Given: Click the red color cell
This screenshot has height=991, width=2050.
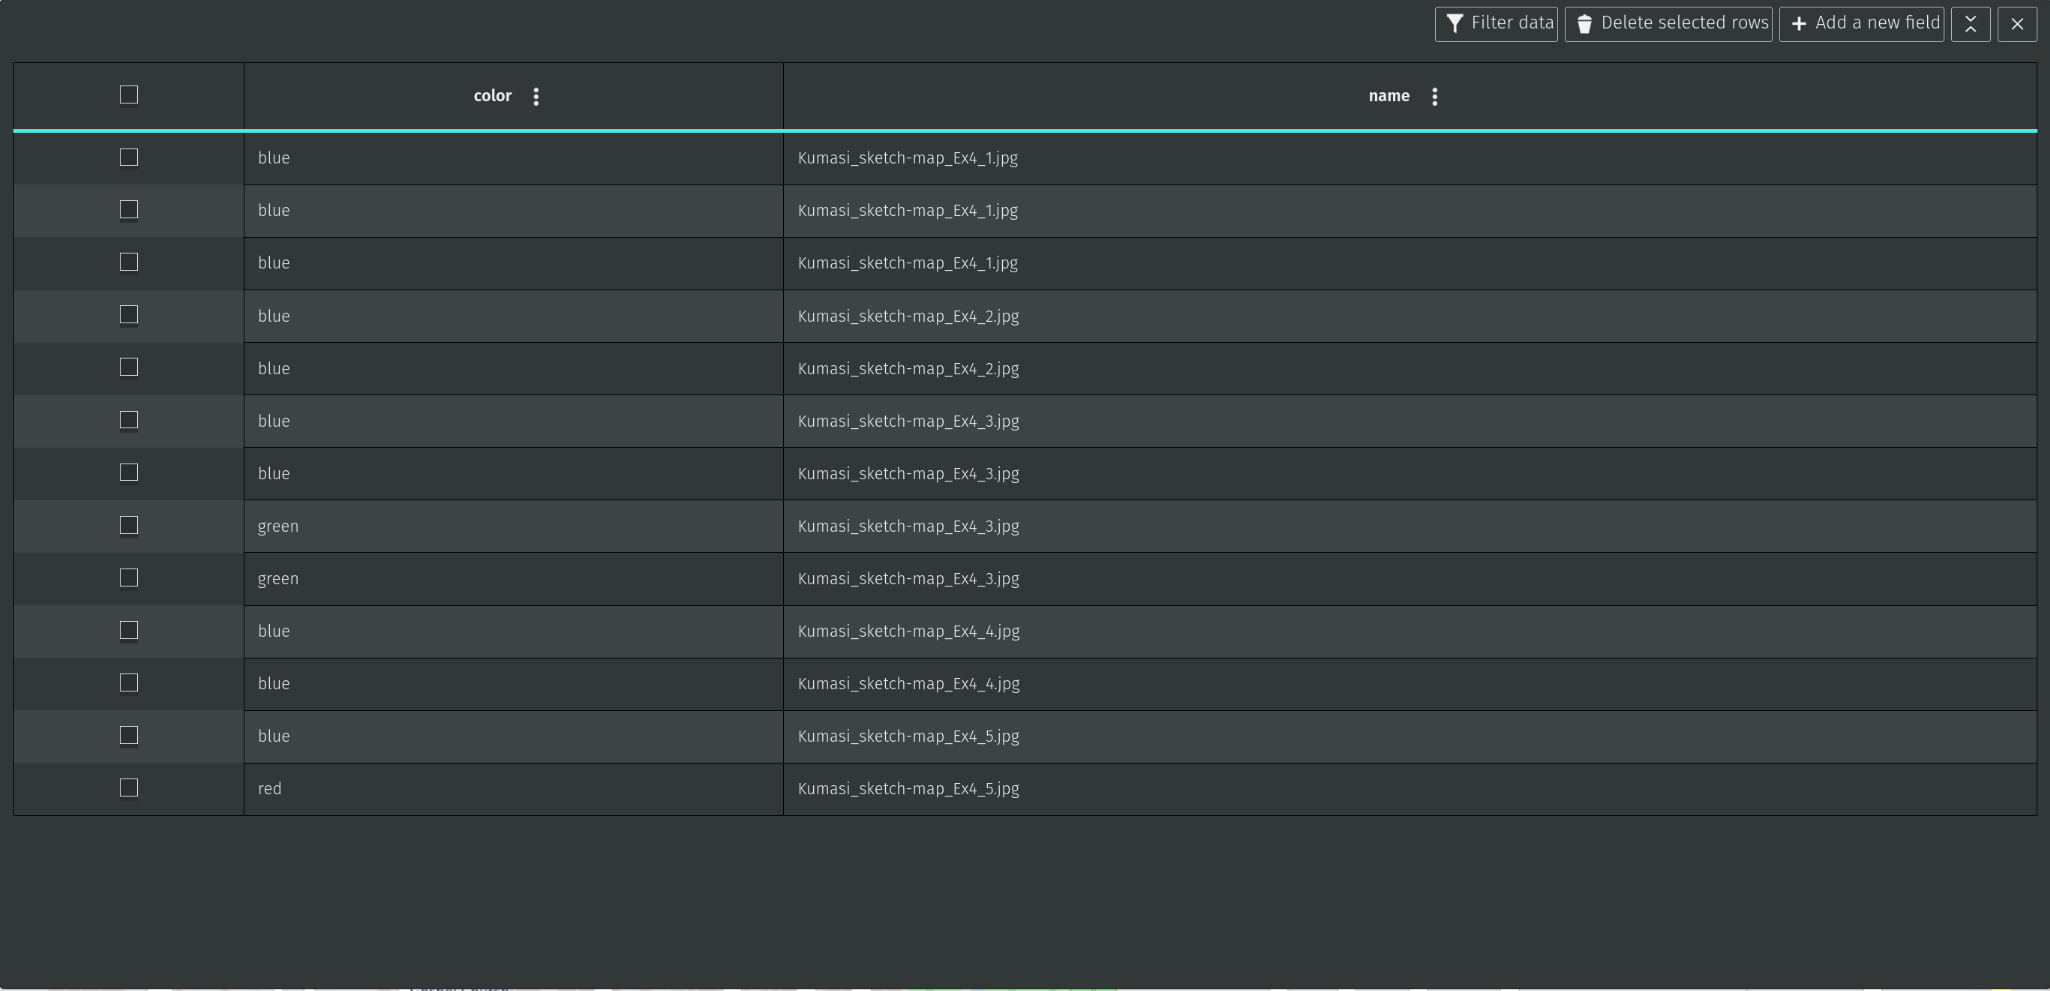Looking at the screenshot, I should [270, 789].
